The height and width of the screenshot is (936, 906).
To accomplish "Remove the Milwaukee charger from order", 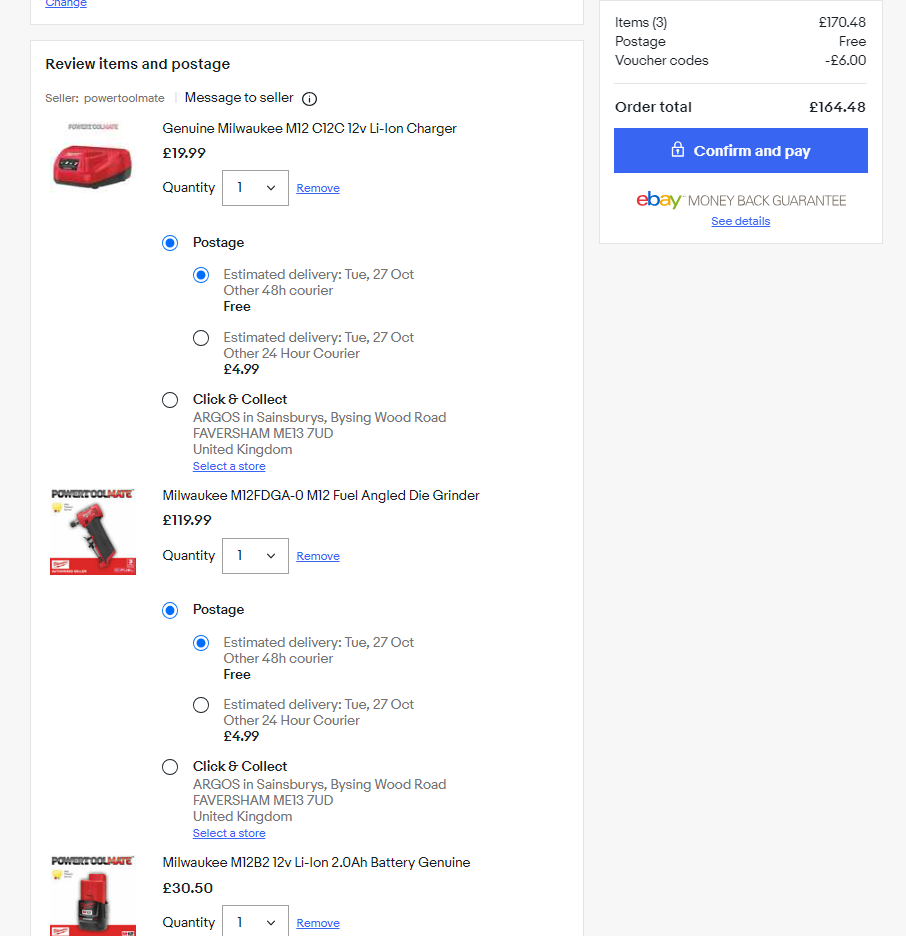I will pos(318,188).
